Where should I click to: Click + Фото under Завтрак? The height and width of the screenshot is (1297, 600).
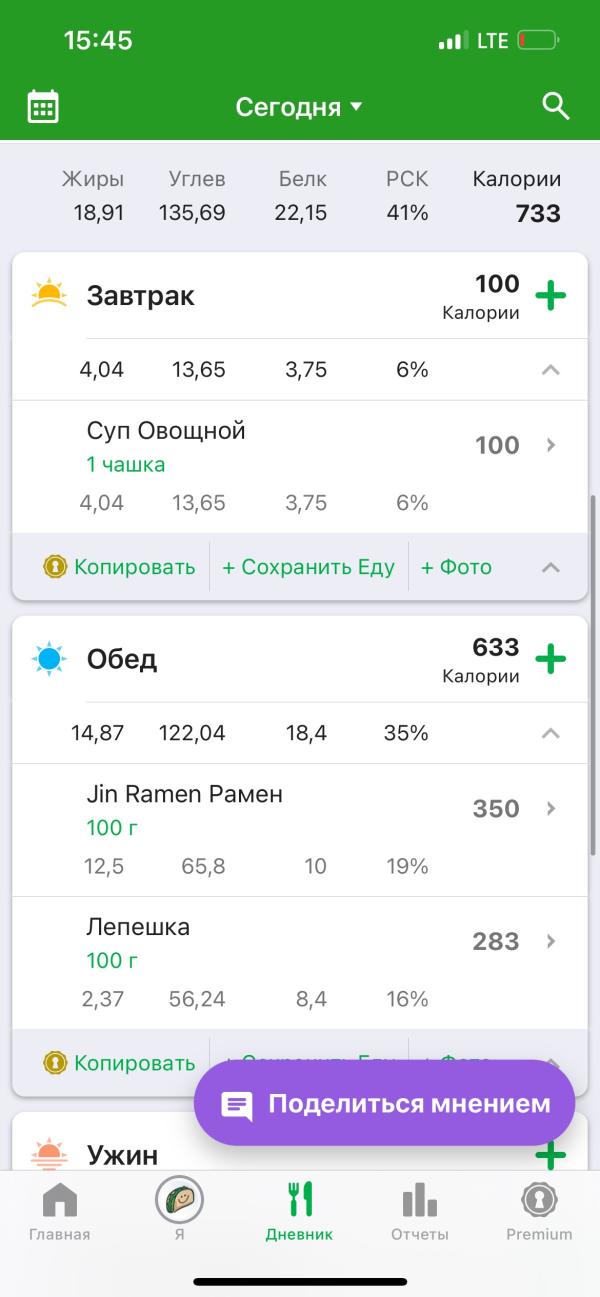tap(456, 567)
